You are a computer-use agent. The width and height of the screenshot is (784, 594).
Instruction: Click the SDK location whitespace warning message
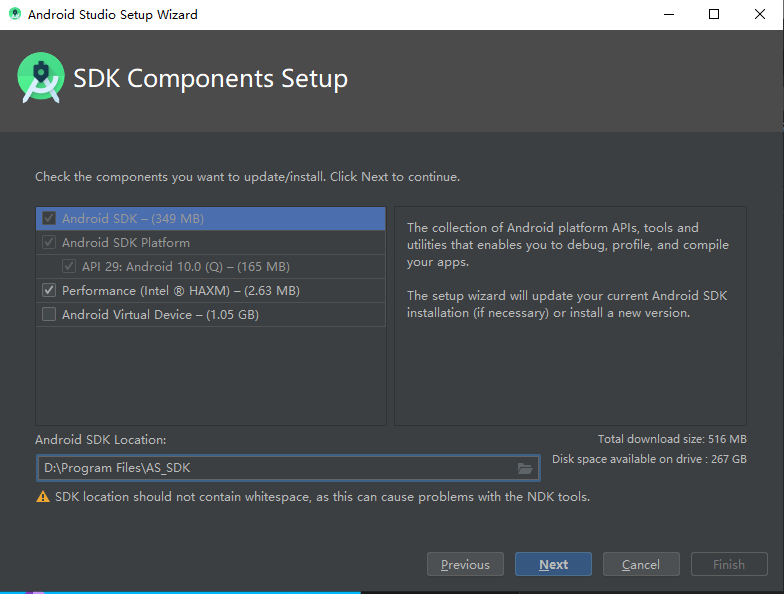click(x=322, y=496)
